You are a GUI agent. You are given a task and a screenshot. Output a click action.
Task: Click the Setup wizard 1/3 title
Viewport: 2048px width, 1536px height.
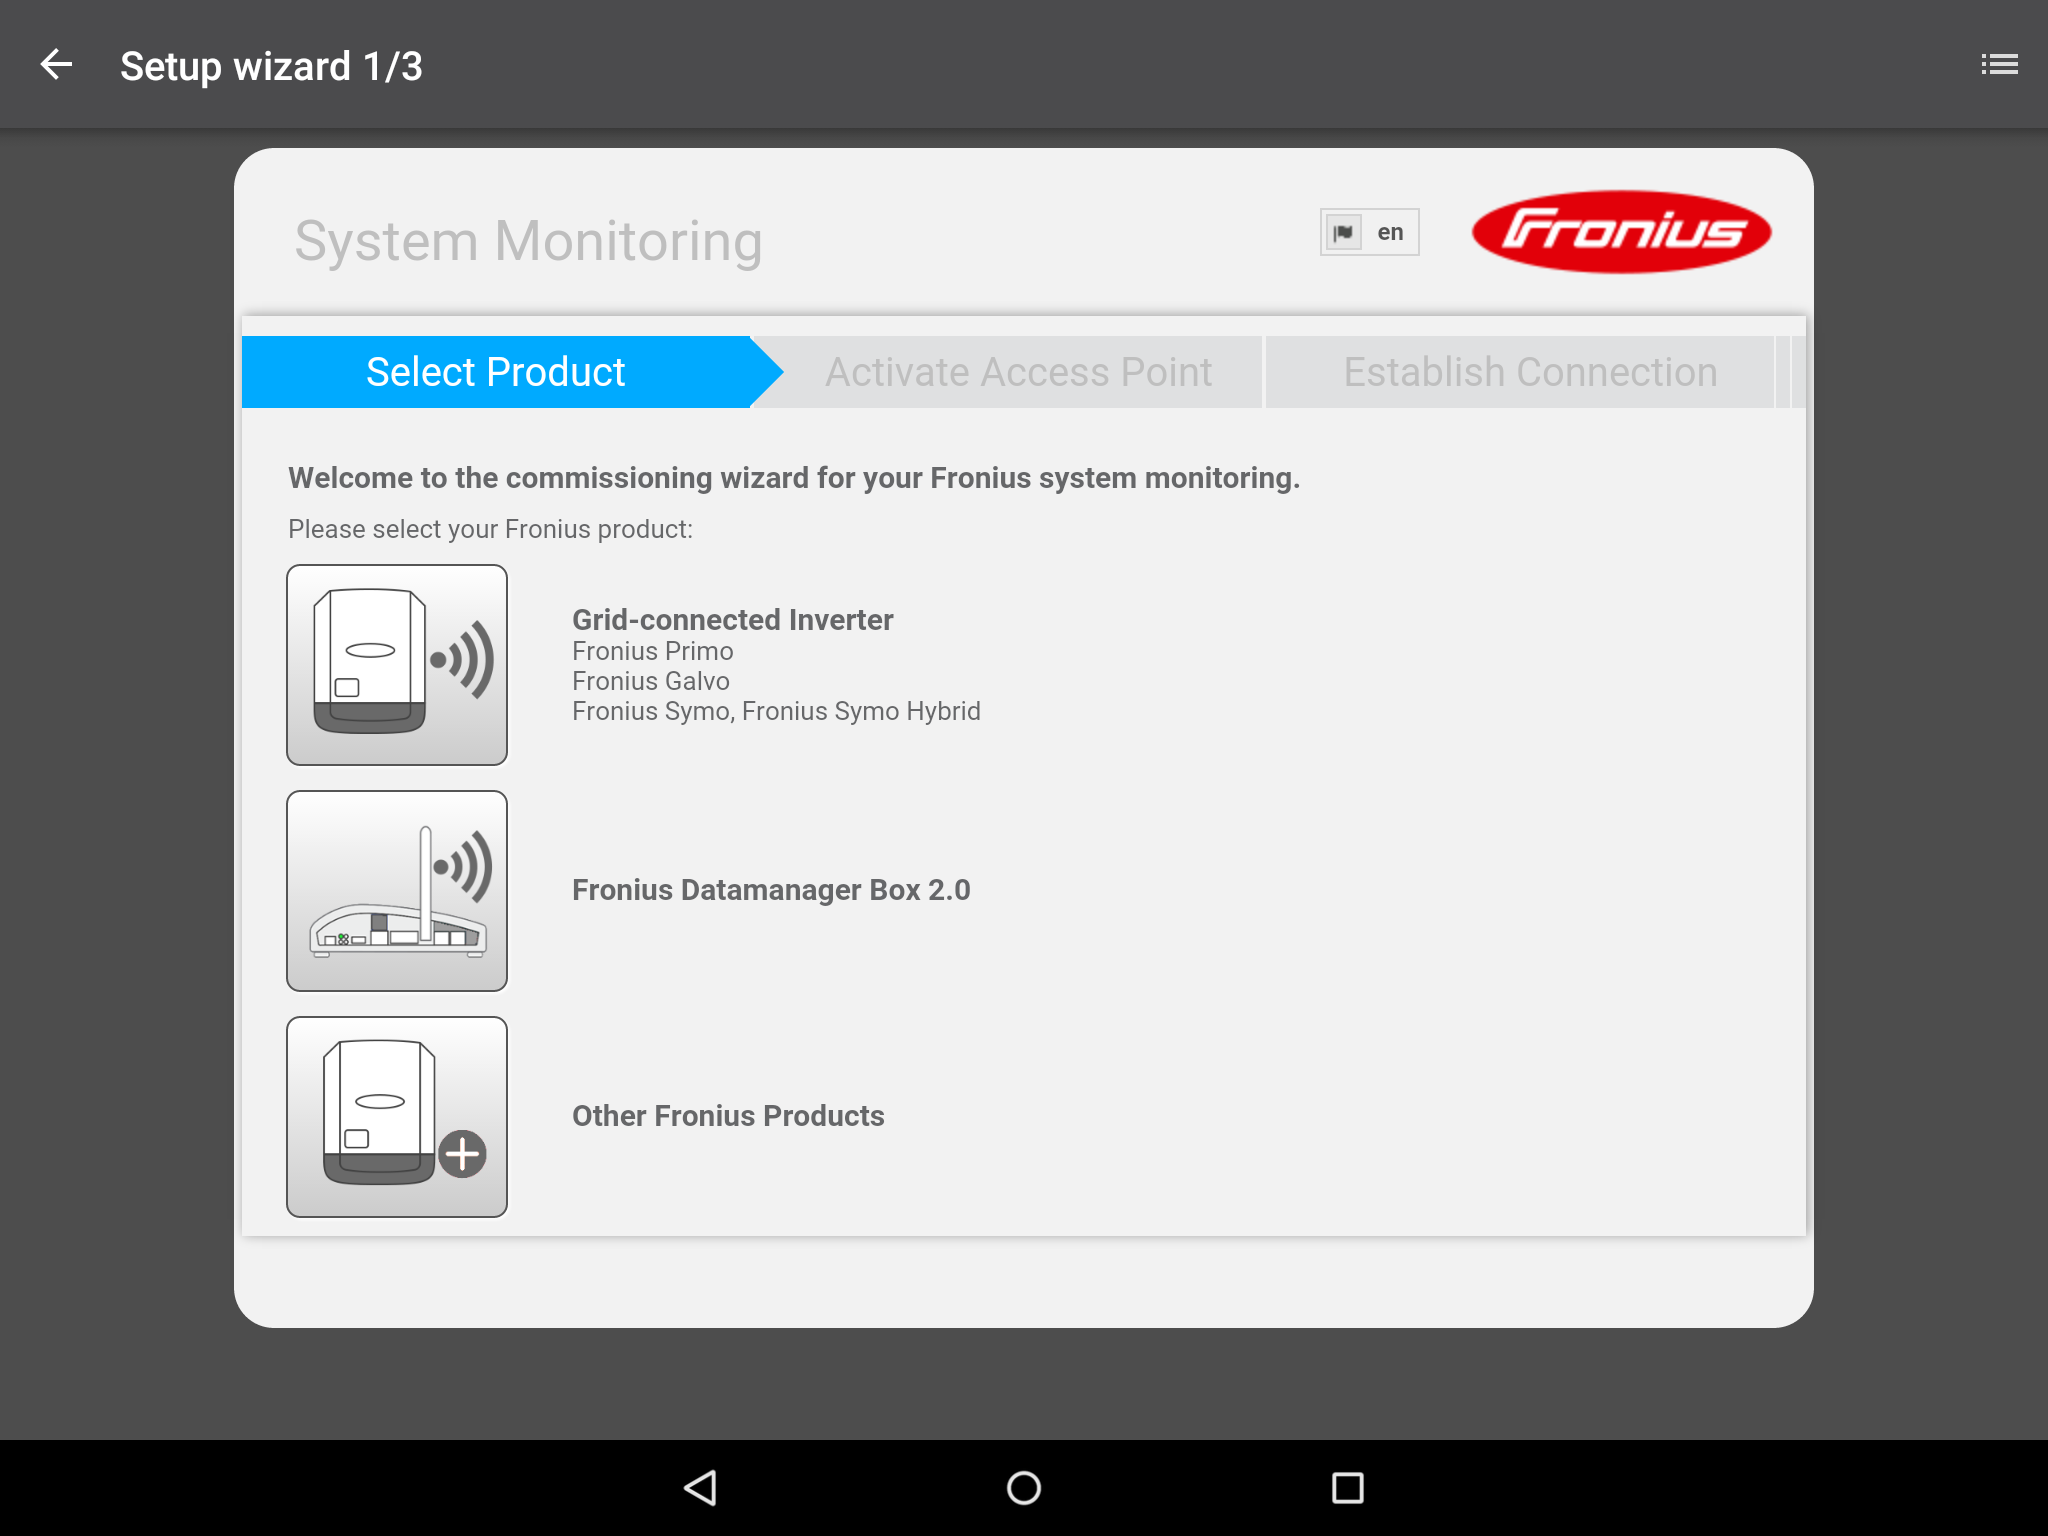[271, 66]
